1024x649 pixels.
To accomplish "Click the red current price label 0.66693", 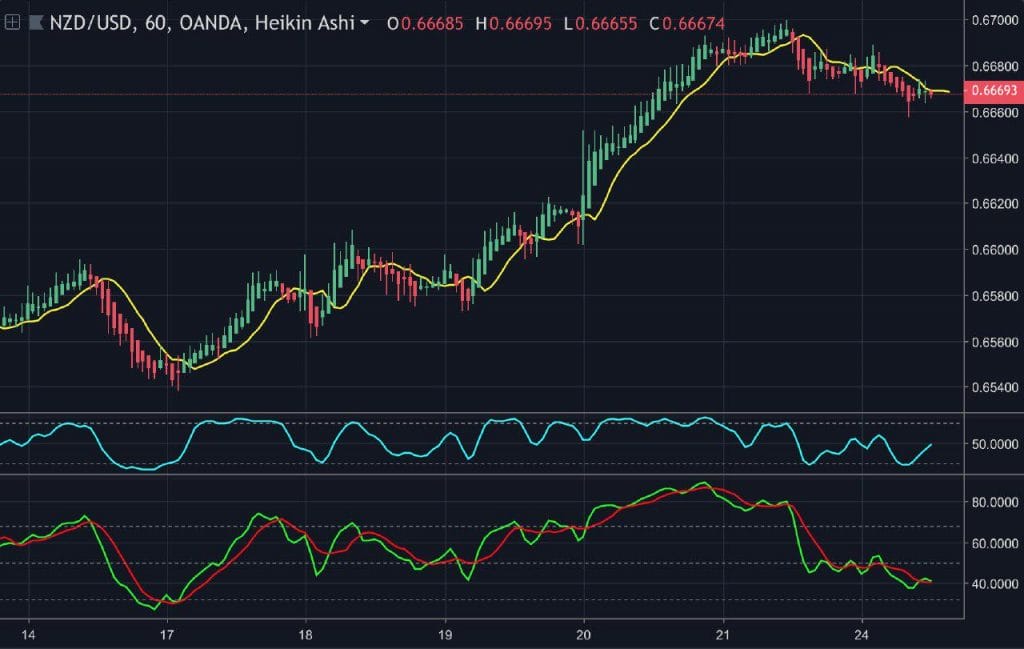I will click(994, 90).
